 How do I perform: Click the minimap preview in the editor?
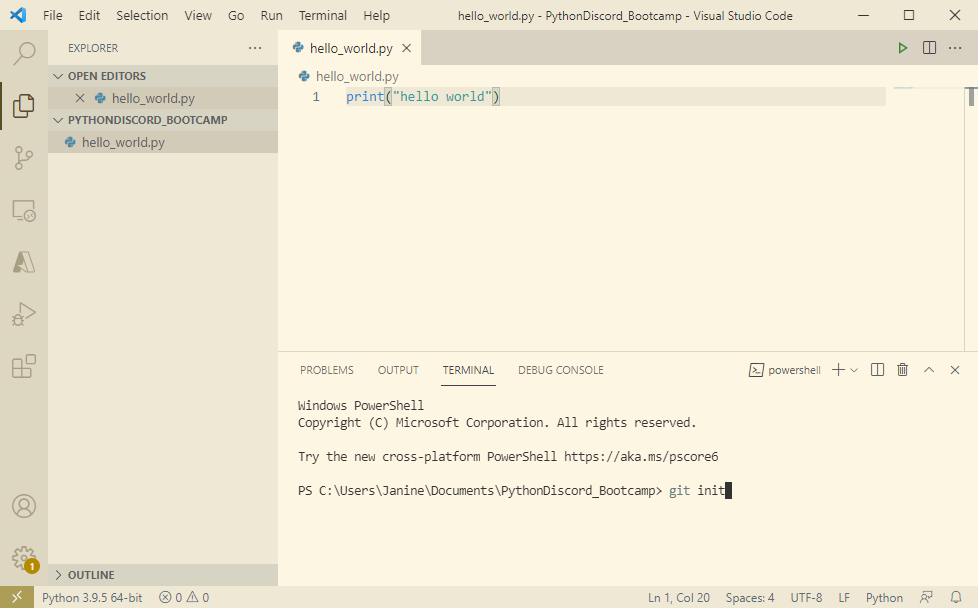(903, 89)
